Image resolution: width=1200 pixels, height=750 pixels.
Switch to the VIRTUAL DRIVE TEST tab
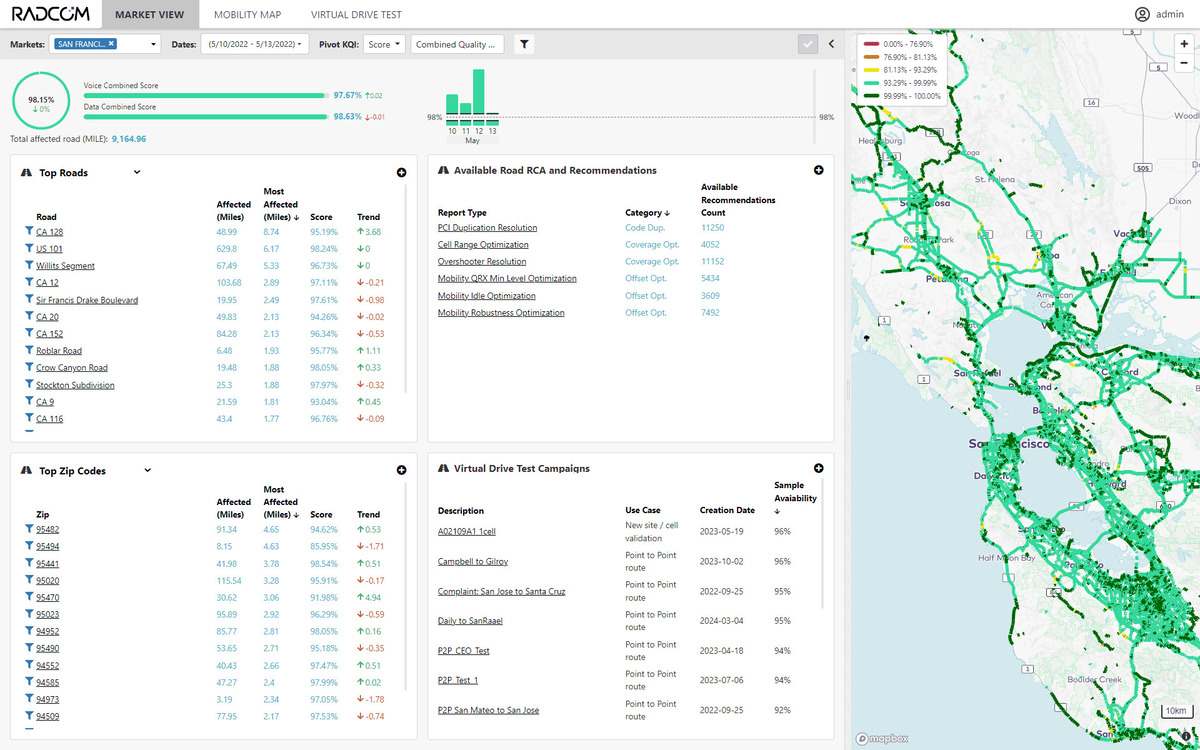[355, 14]
